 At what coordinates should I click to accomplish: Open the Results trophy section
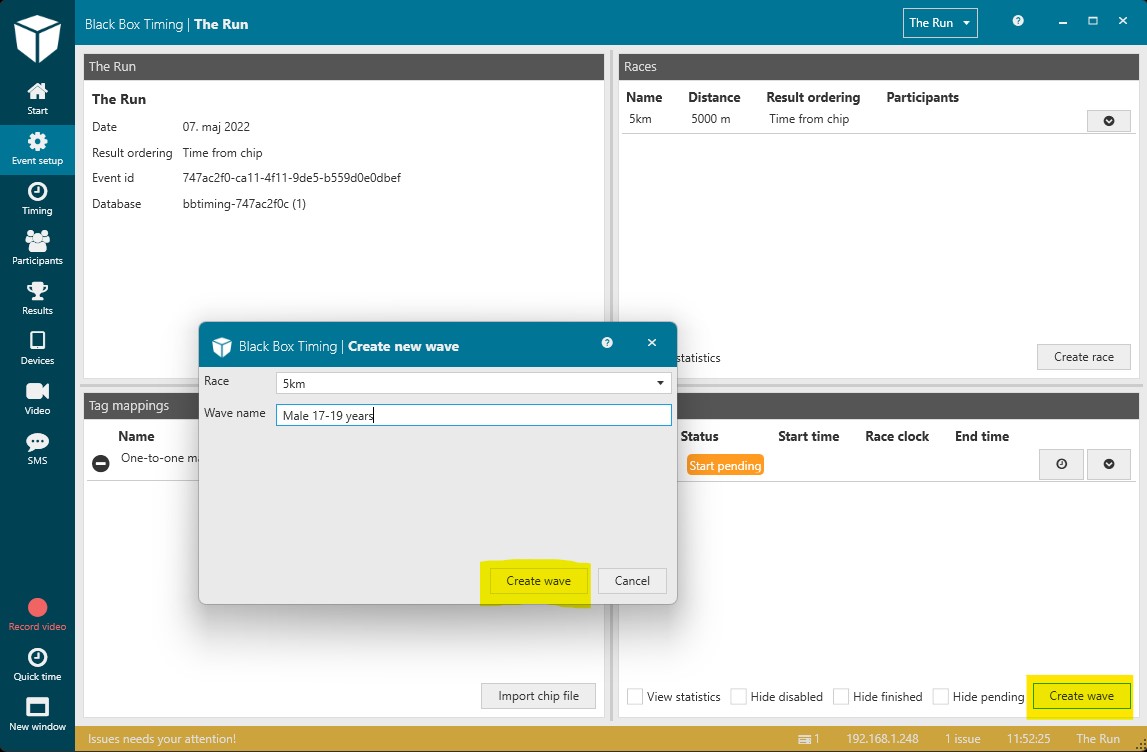tap(37, 298)
